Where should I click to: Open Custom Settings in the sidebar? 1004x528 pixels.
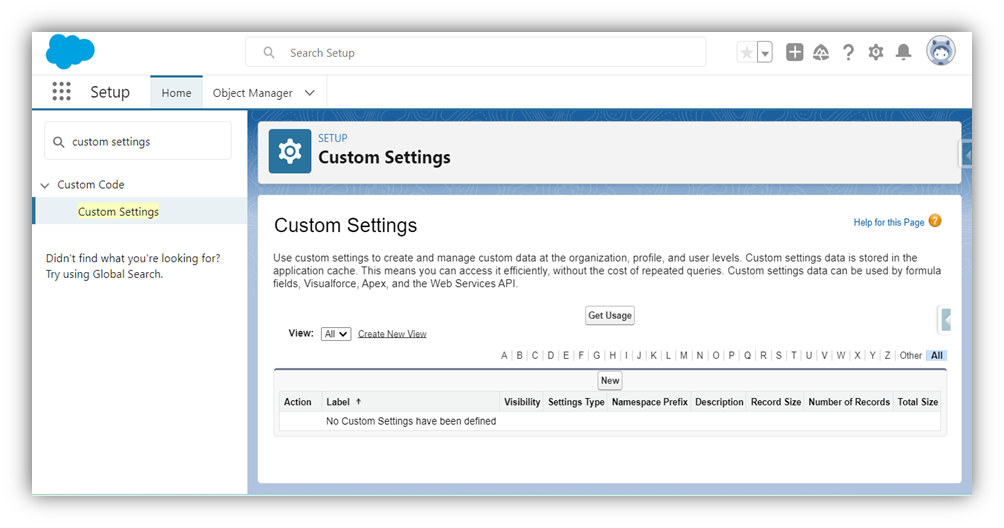point(118,212)
